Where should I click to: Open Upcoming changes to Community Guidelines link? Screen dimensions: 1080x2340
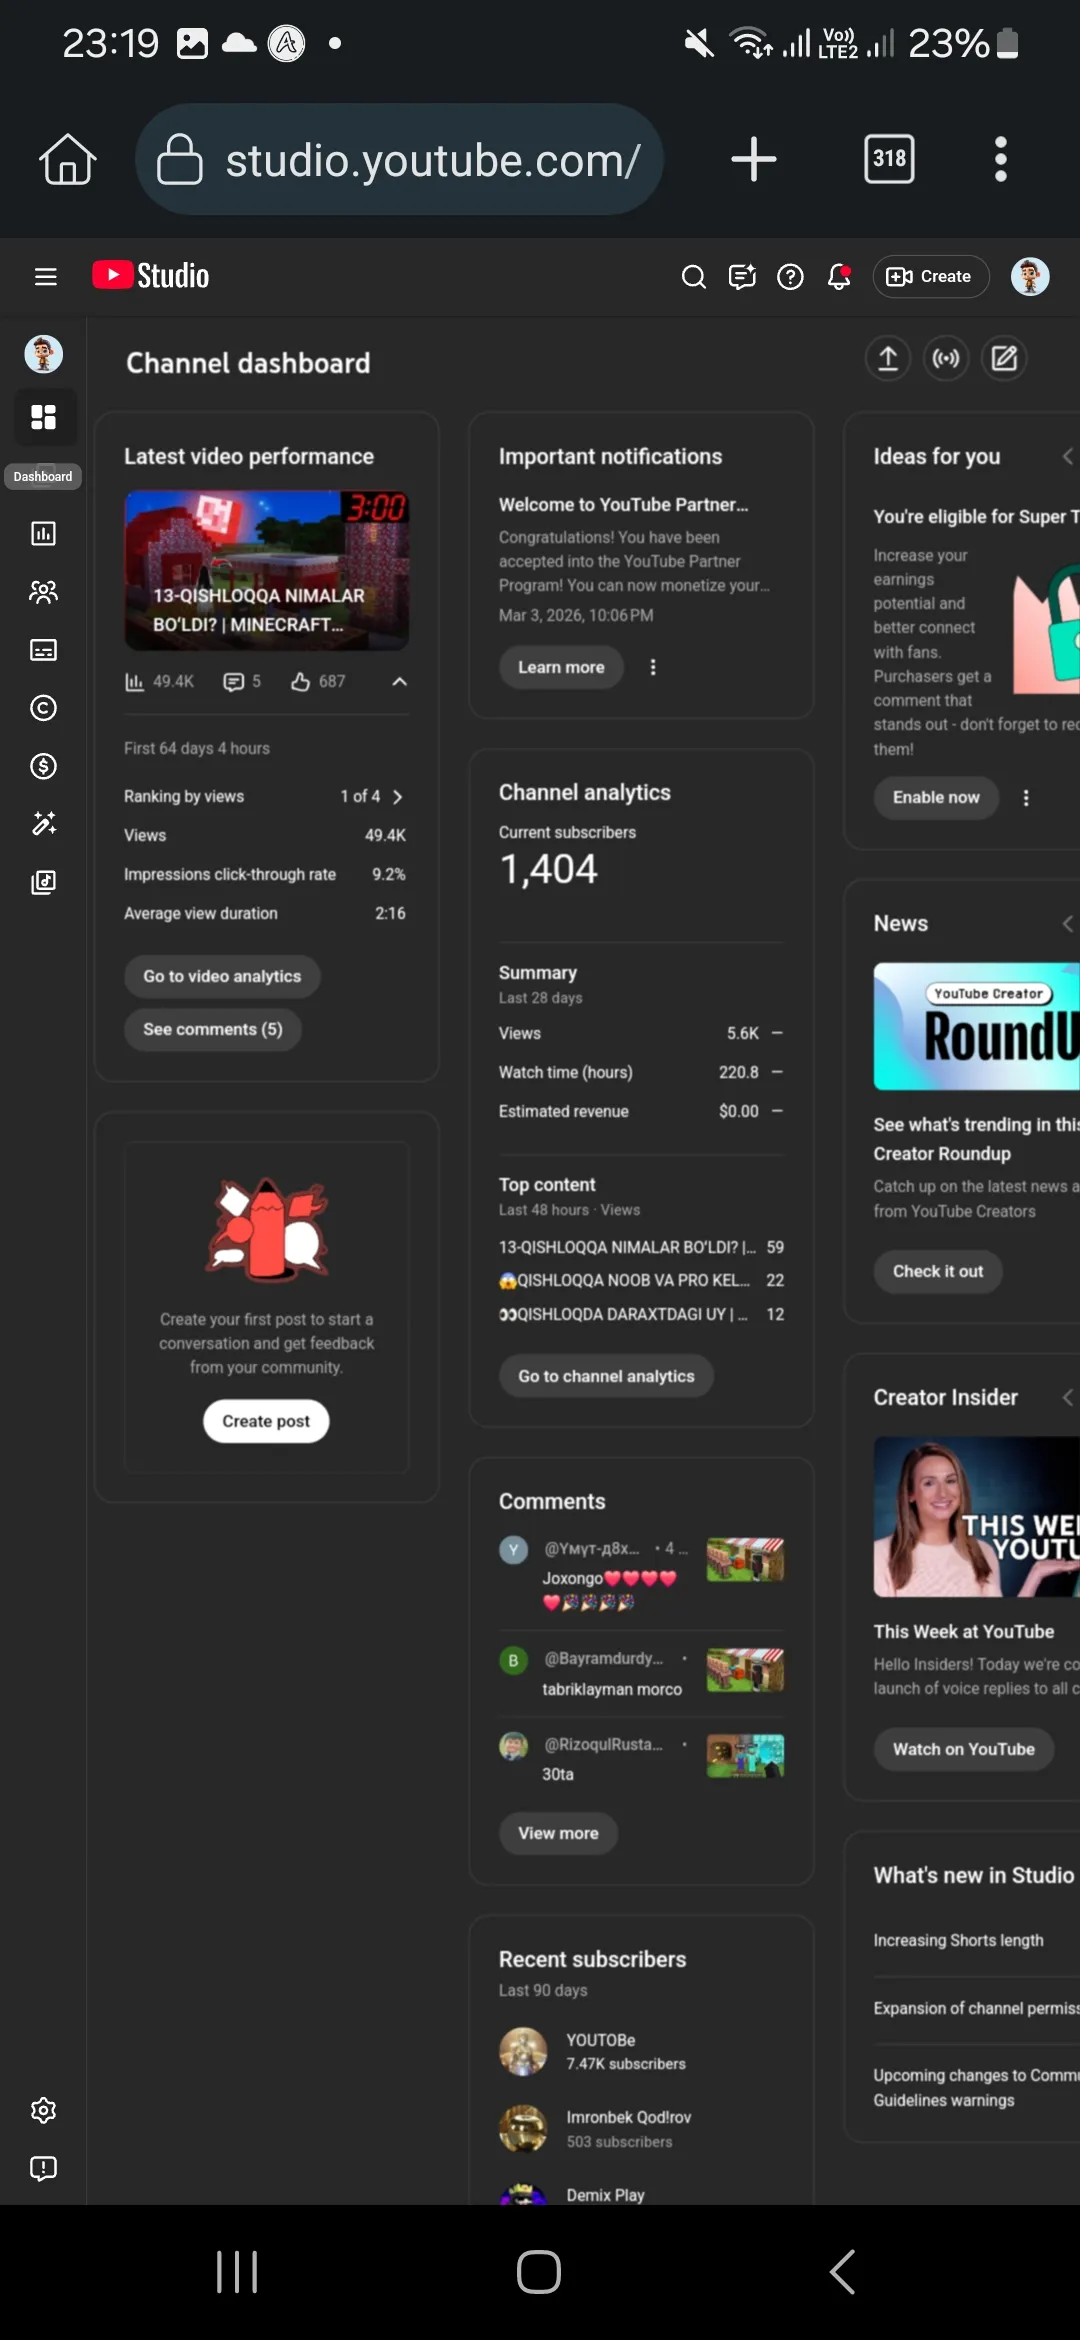(977, 2087)
